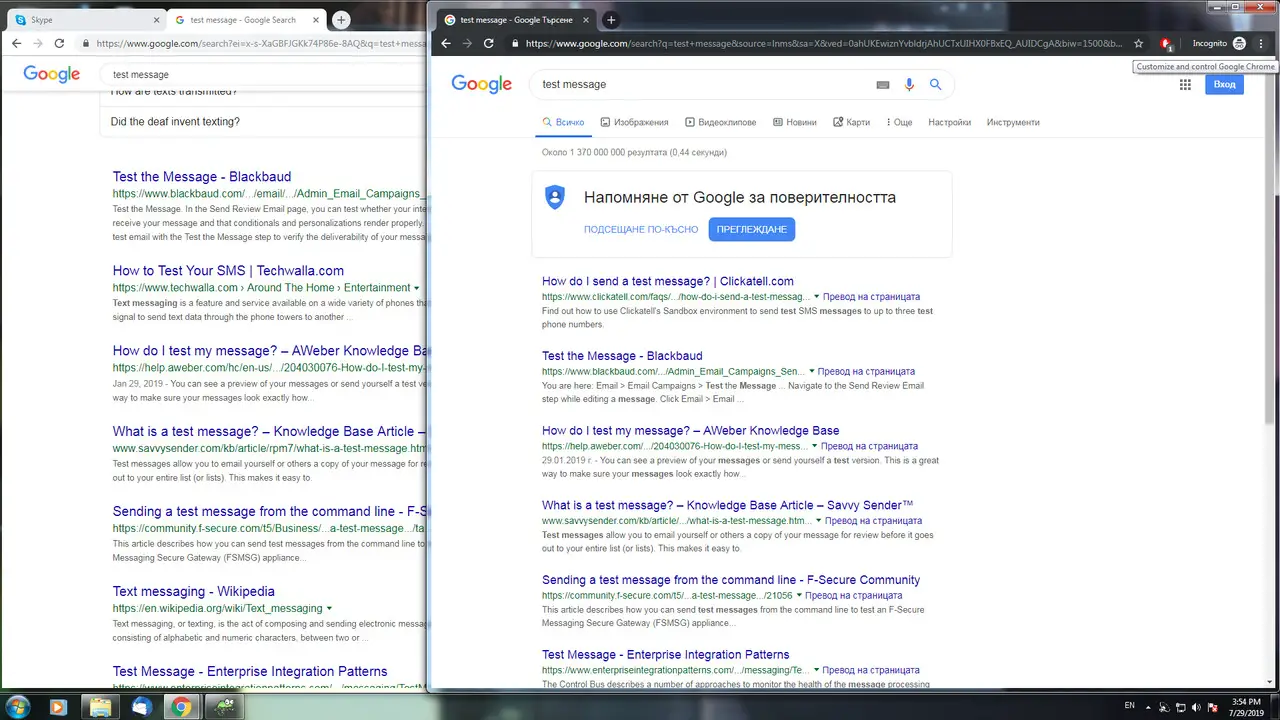Switch to the Skype browser tab
Image resolution: width=1280 pixels, height=720 pixels.
pyautogui.click(x=85, y=20)
